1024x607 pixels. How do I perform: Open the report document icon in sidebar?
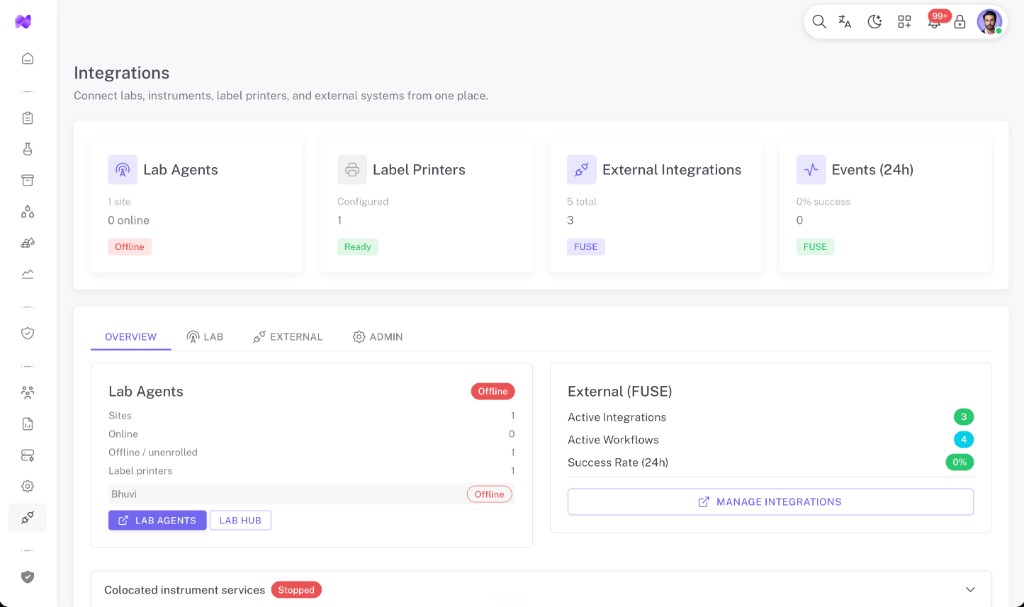[x=27, y=424]
